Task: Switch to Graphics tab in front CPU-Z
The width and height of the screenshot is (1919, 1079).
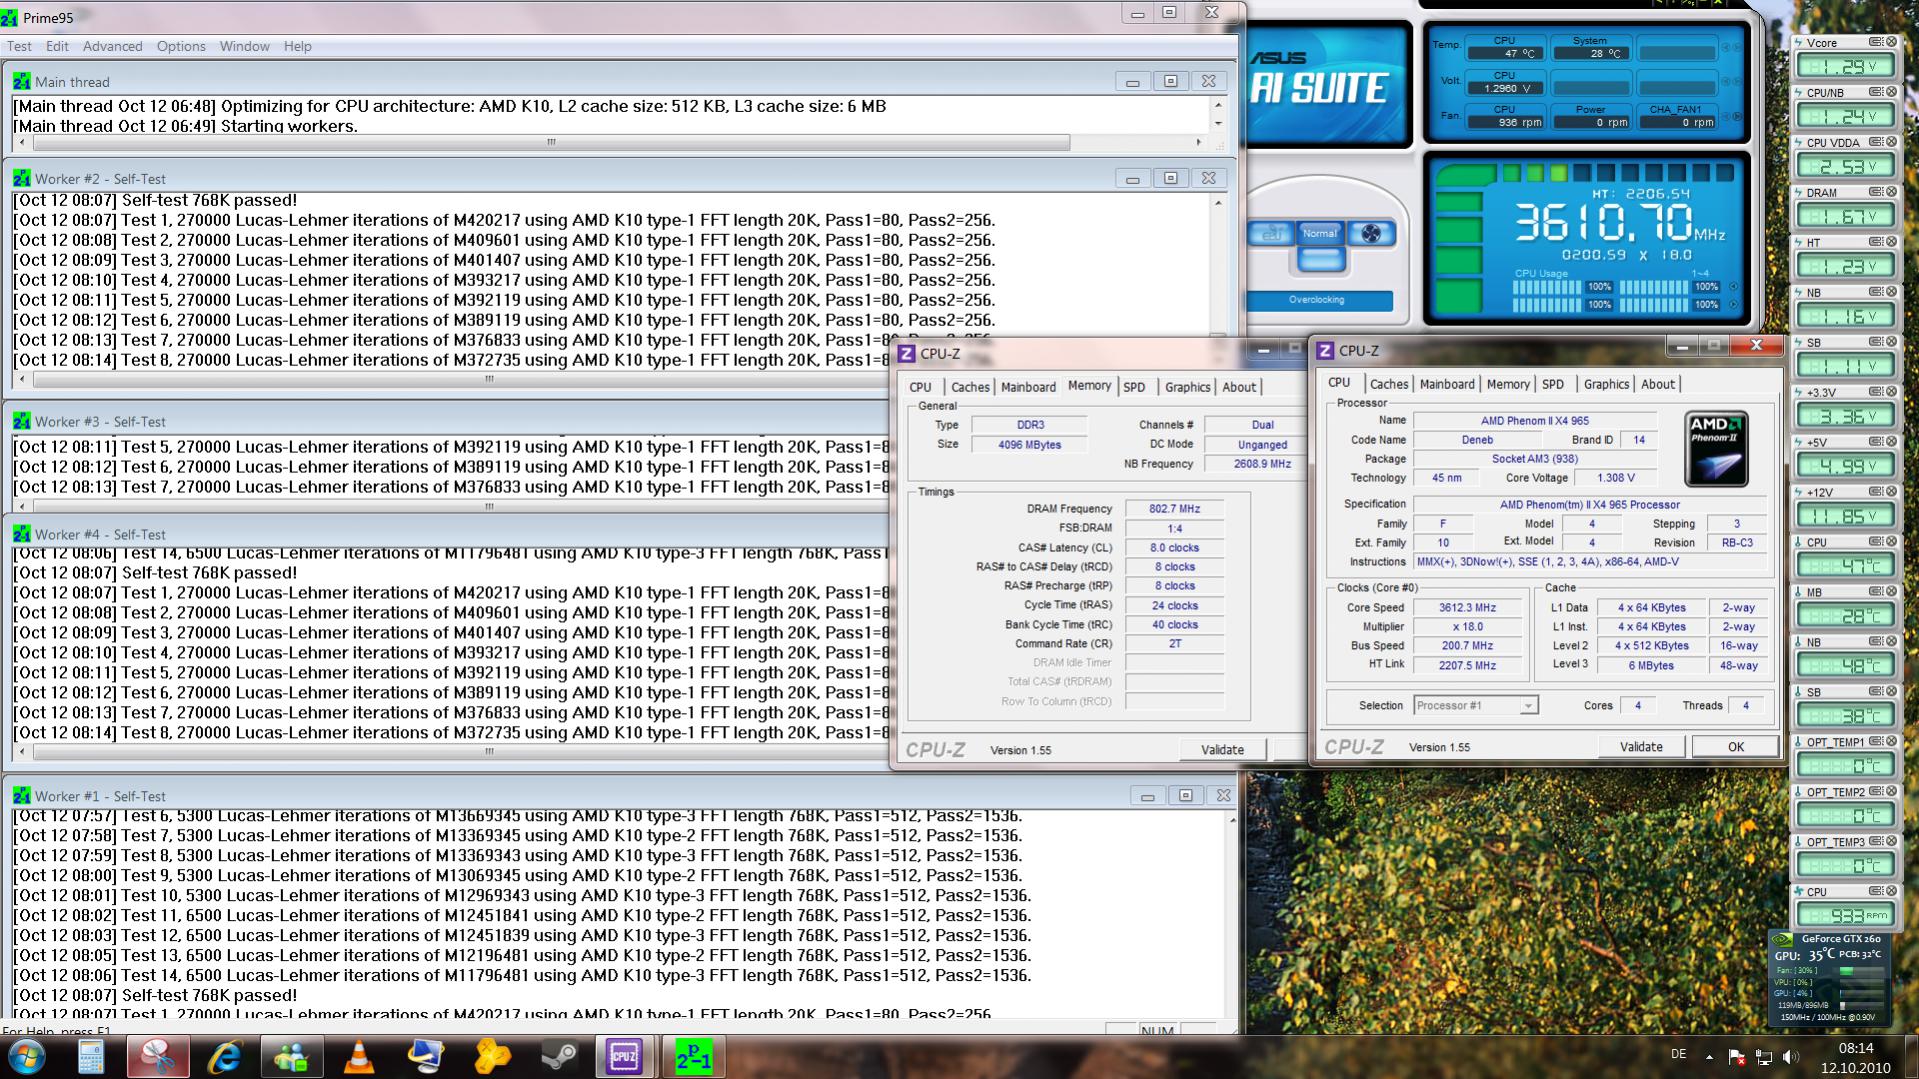Action: (x=1606, y=384)
